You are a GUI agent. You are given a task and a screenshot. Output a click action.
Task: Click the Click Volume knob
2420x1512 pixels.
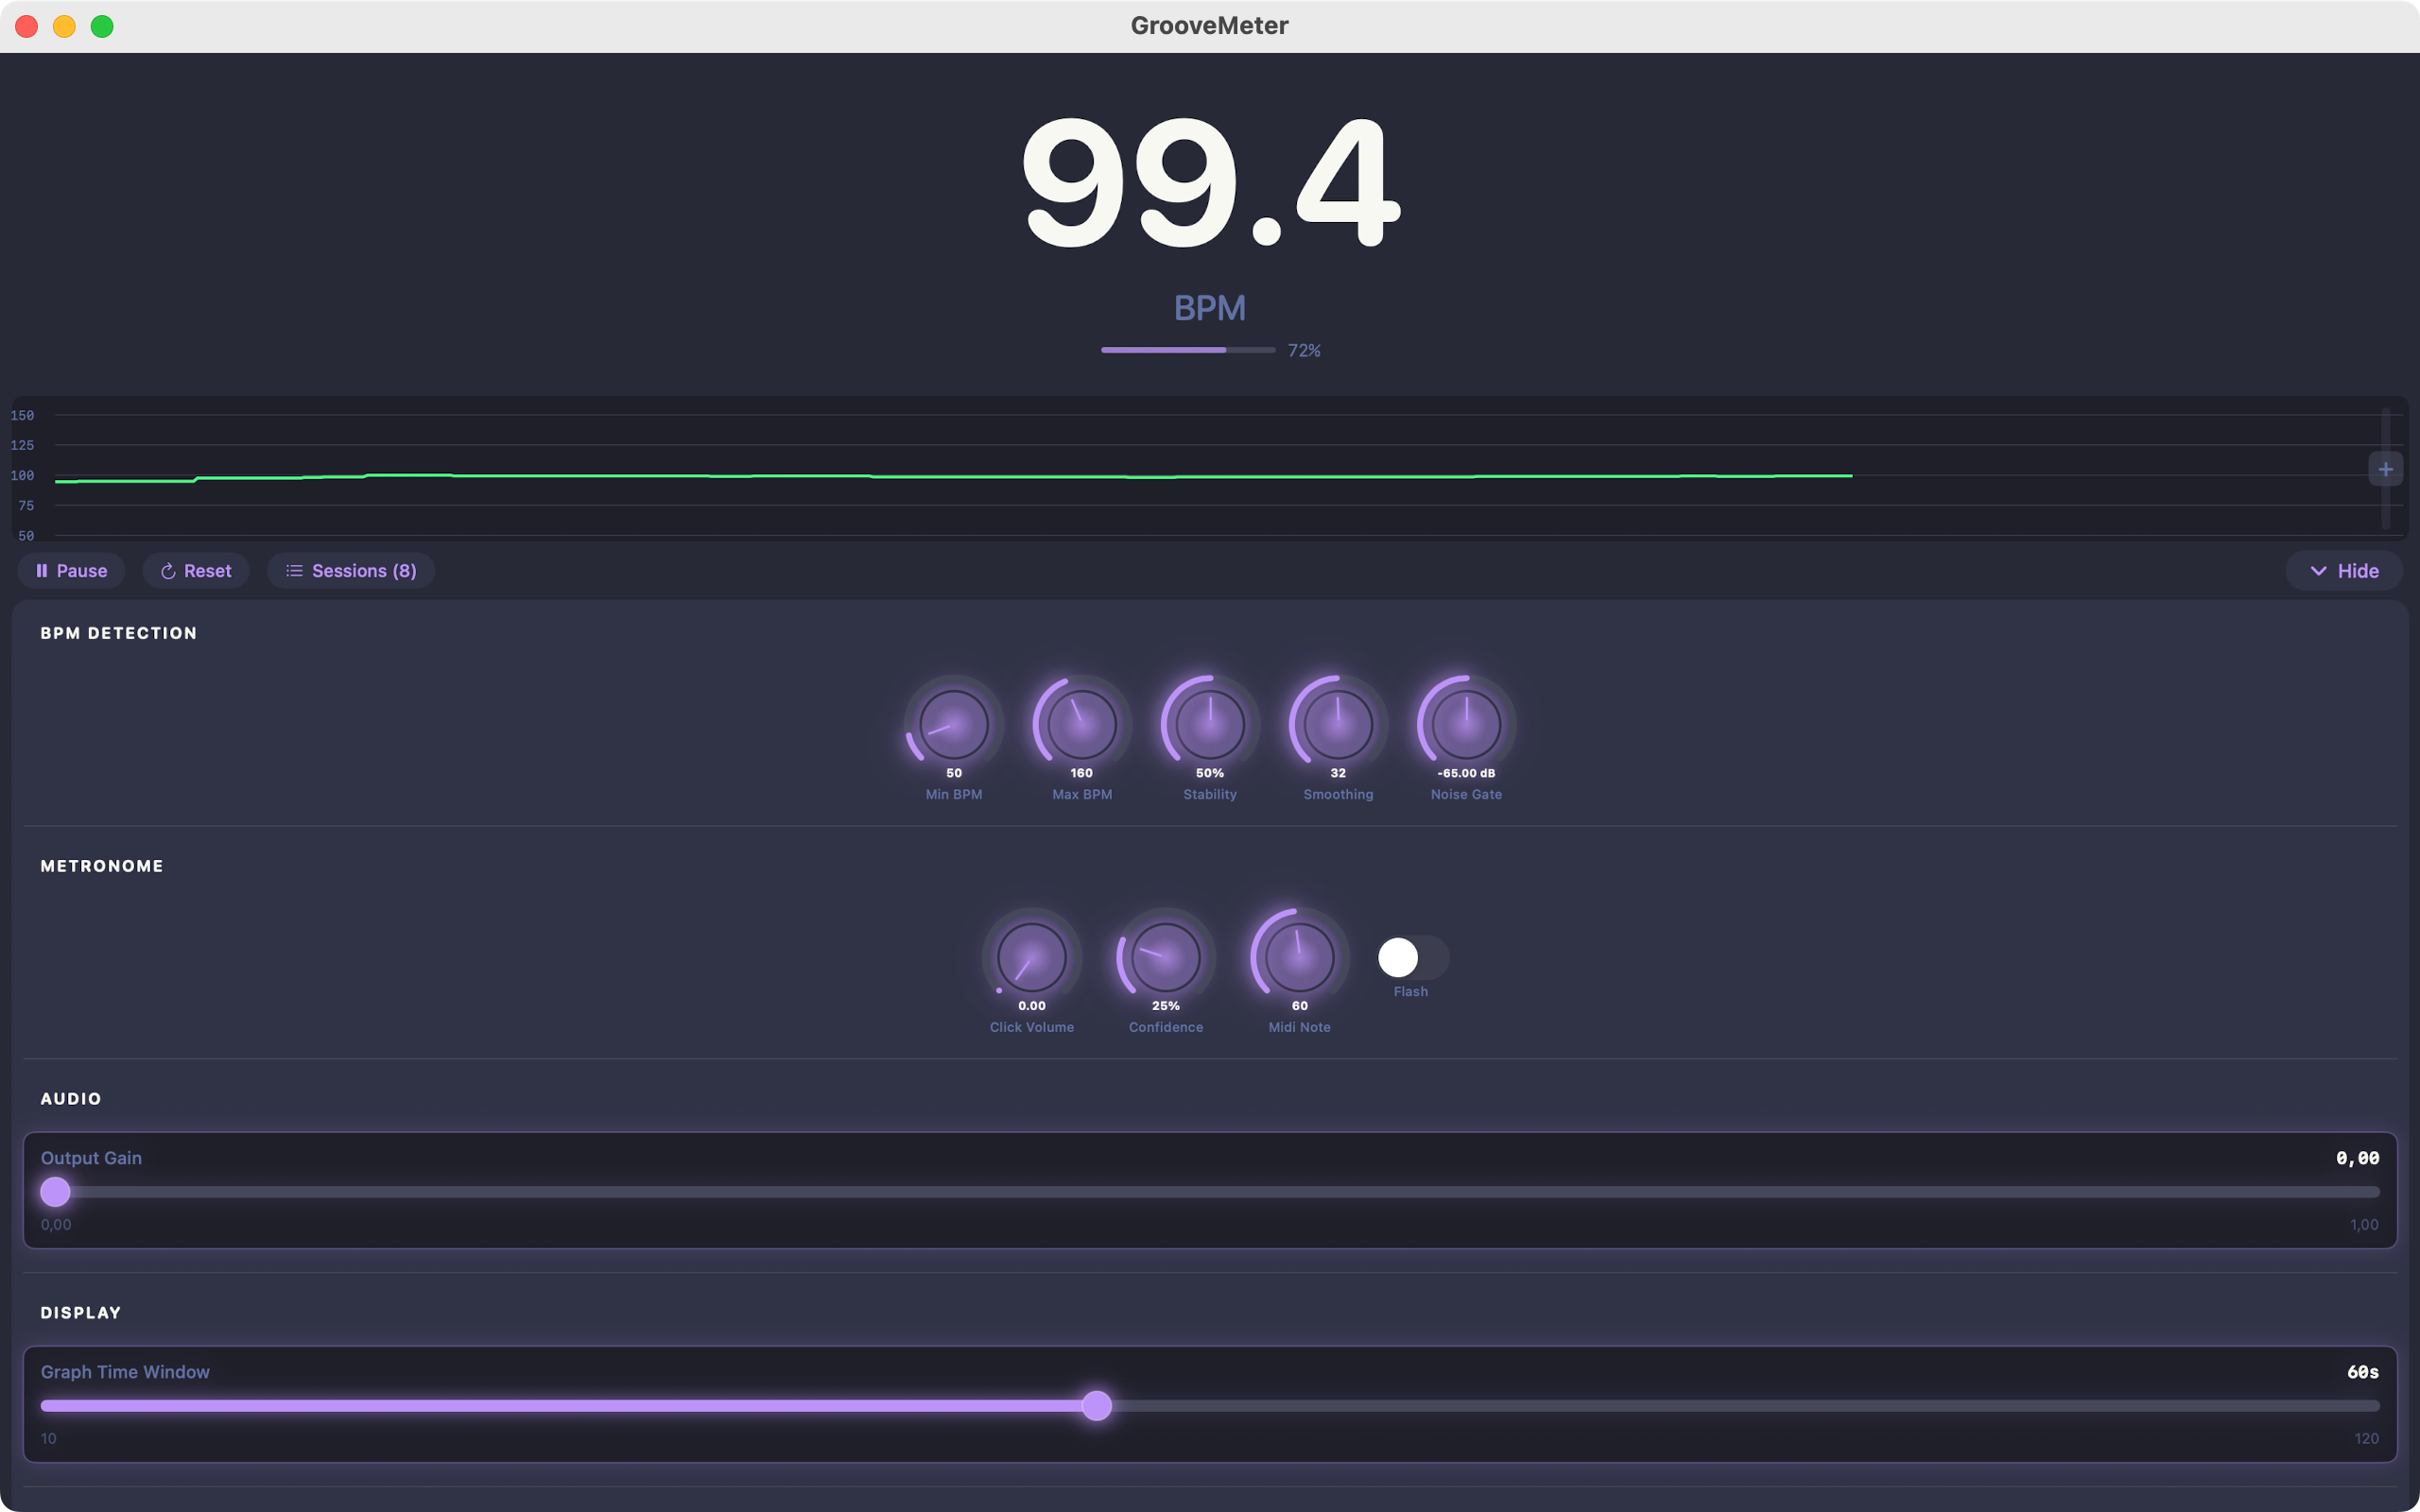pos(1032,957)
